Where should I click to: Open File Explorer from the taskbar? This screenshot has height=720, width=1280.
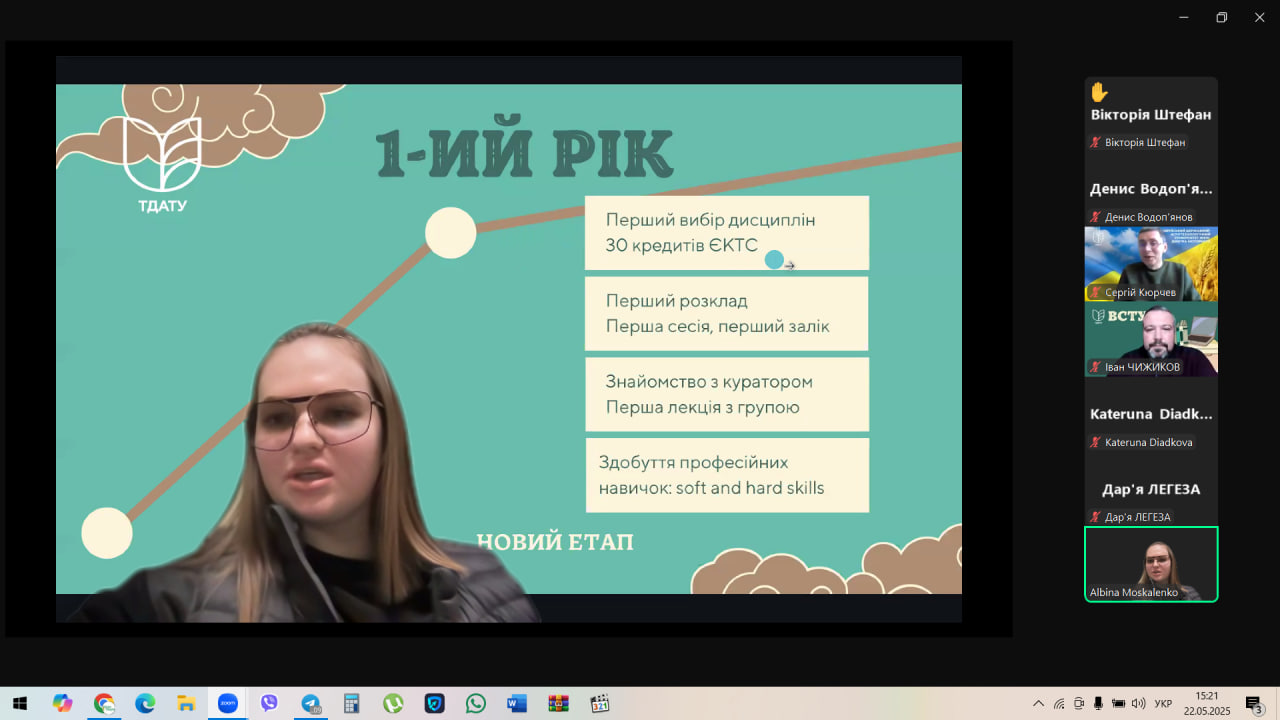click(x=186, y=704)
